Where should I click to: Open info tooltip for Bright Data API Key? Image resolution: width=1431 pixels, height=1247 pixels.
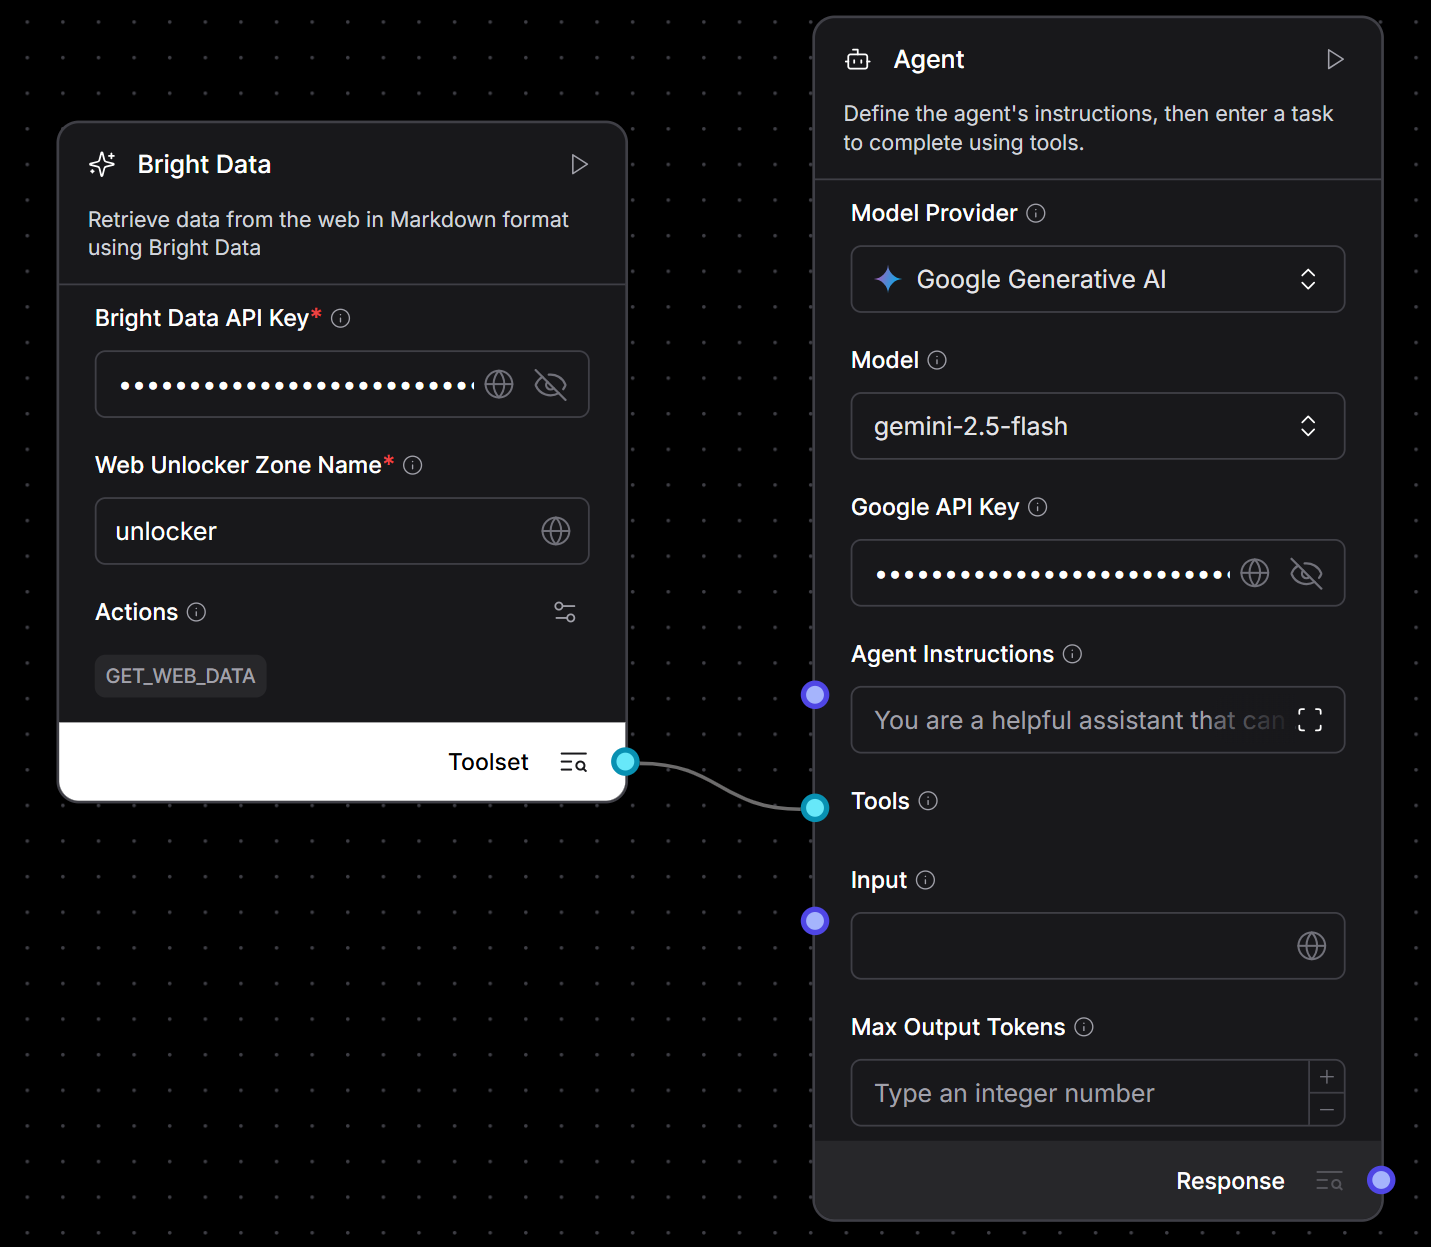coord(340,318)
